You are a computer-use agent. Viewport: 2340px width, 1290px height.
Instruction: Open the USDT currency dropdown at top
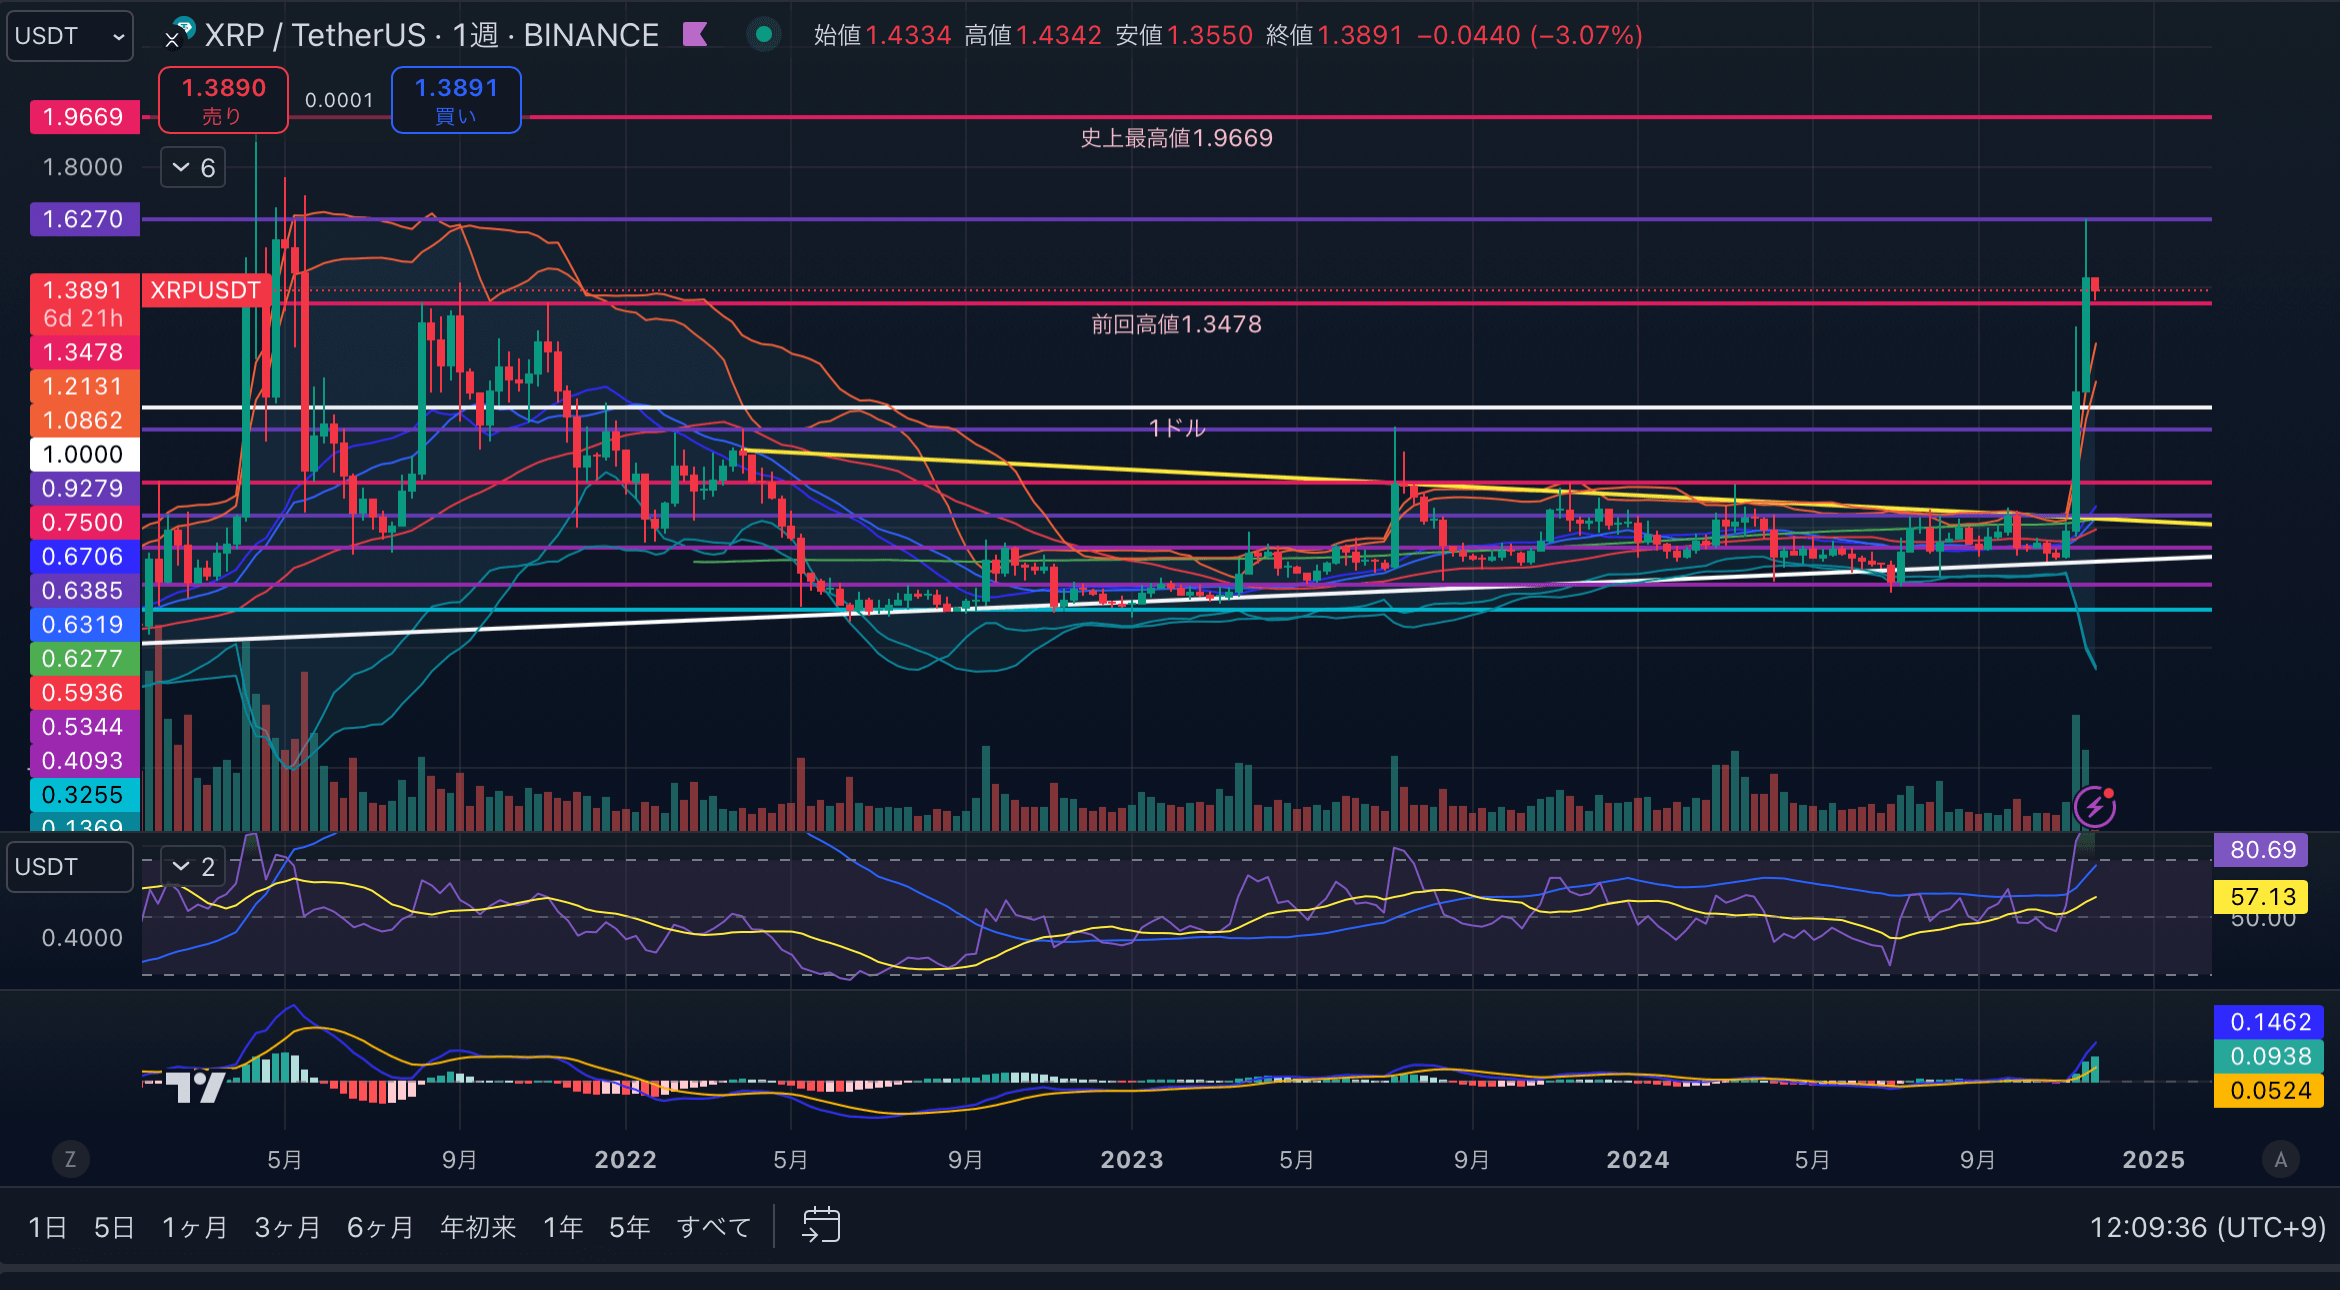point(70,36)
